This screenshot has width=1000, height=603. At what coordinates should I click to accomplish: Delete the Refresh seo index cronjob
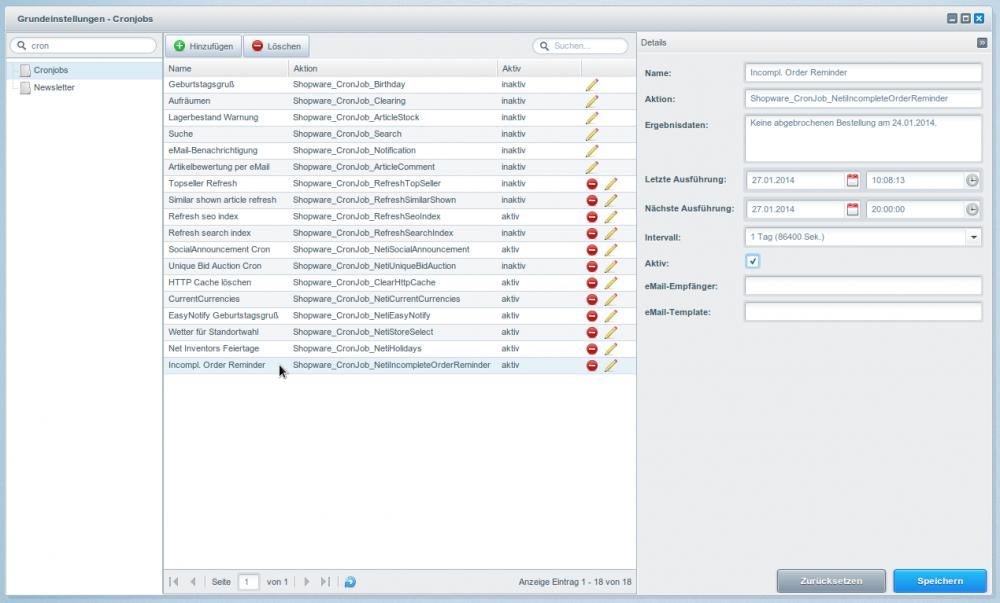[592, 217]
